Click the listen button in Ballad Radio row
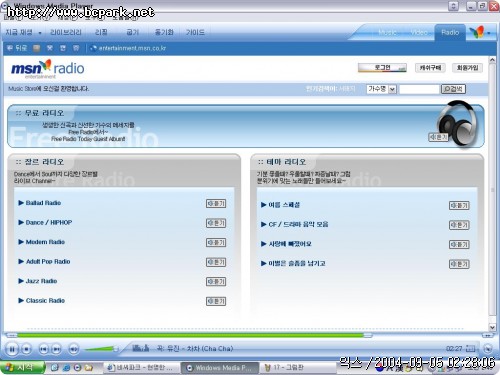Image resolution: width=500 pixels, height=375 pixels. click(x=216, y=203)
